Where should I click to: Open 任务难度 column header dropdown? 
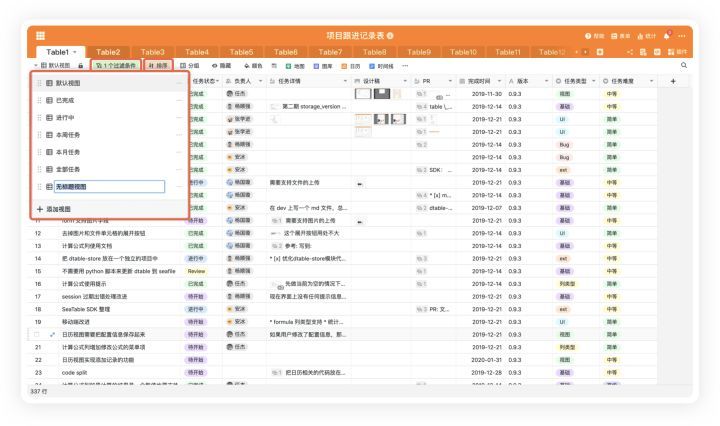point(651,81)
